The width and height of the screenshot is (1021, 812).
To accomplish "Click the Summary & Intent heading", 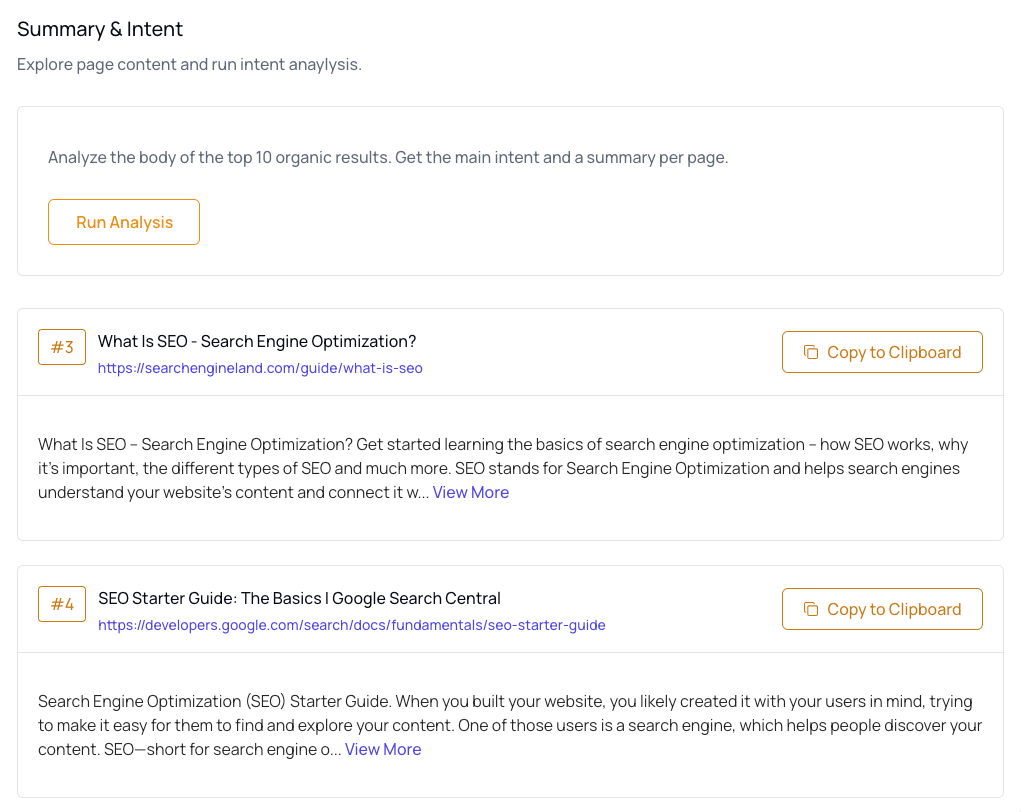I will click(x=100, y=29).
